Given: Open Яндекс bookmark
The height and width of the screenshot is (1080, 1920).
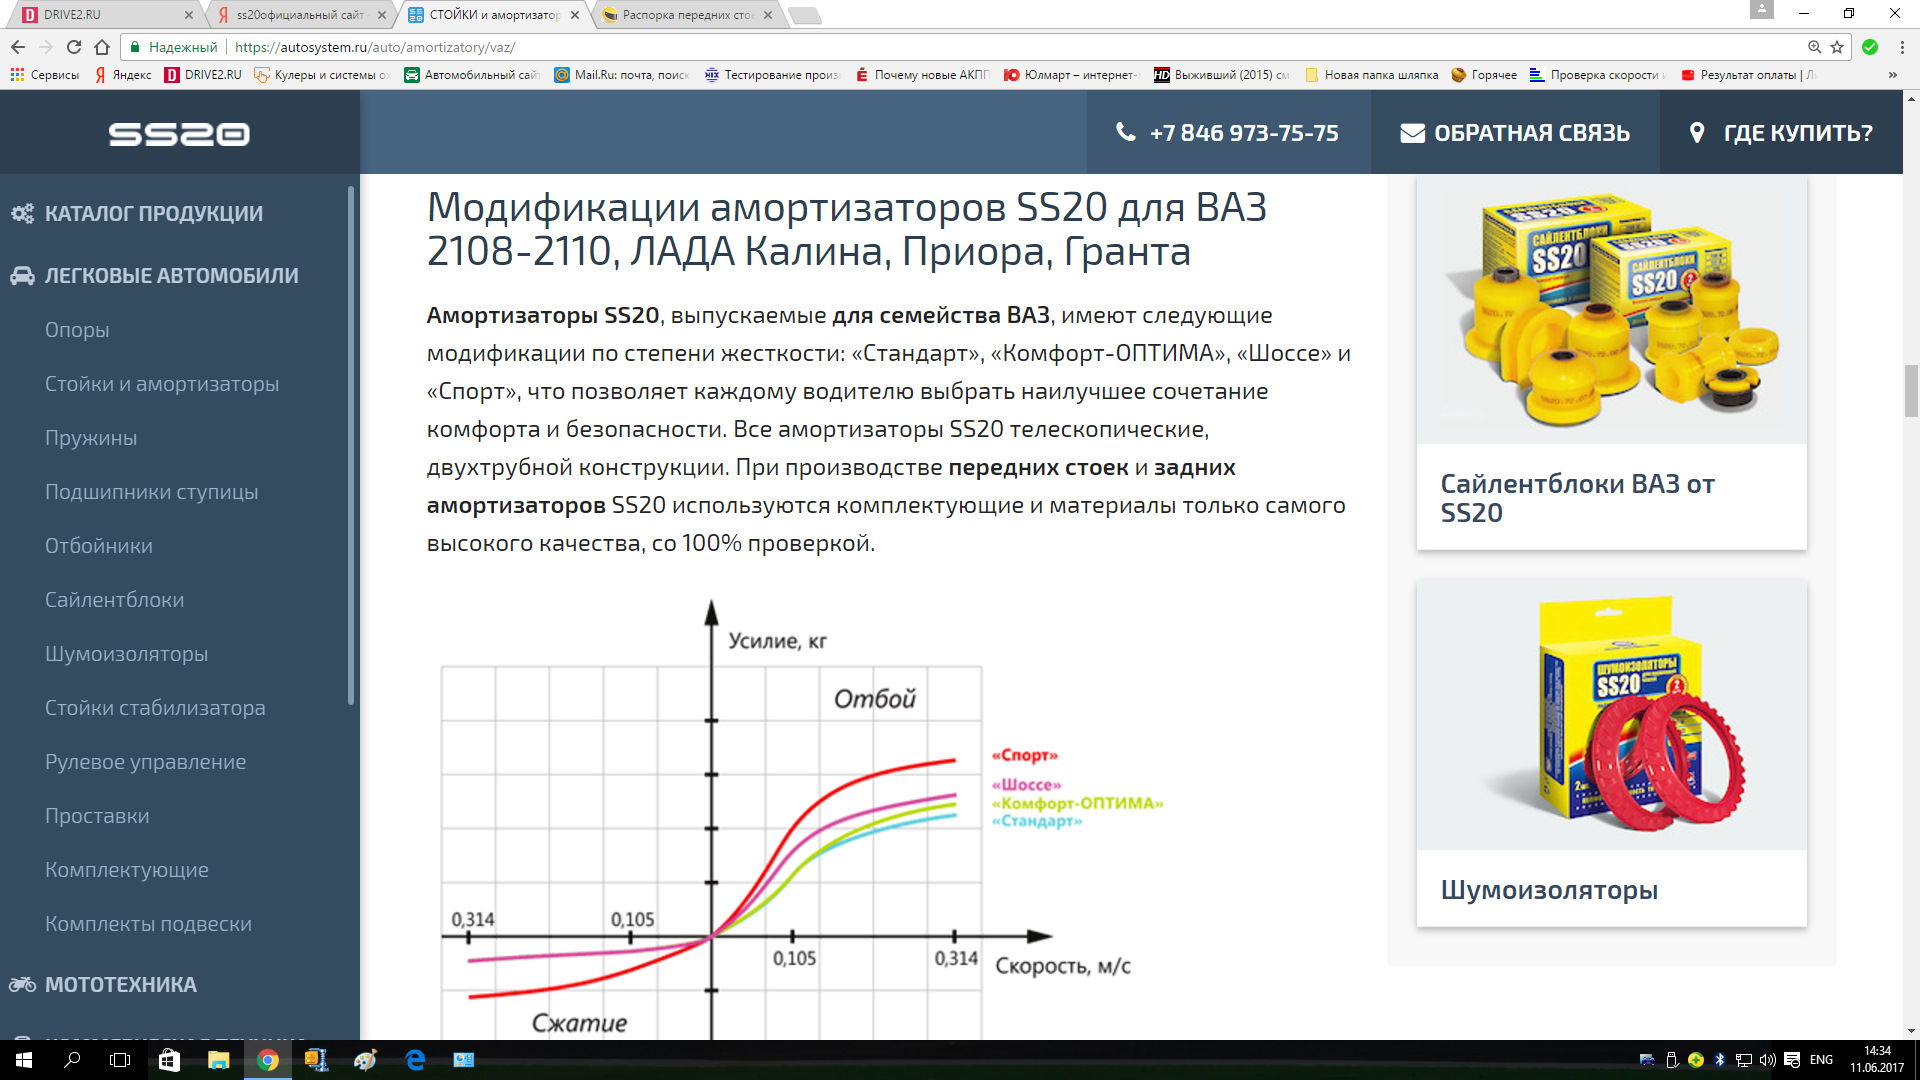Looking at the screenshot, I should (x=123, y=75).
